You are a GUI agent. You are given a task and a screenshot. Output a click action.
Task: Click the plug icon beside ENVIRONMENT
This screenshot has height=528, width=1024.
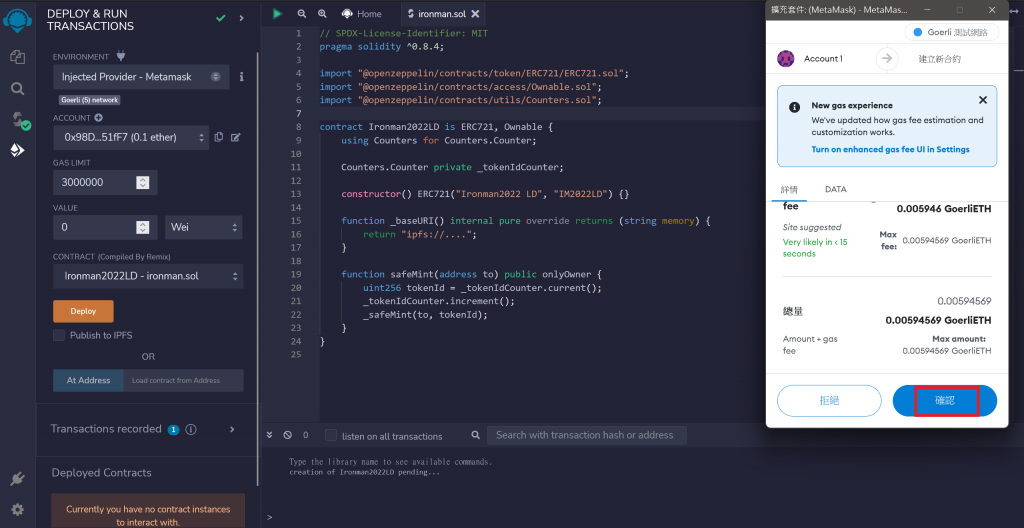(120, 56)
